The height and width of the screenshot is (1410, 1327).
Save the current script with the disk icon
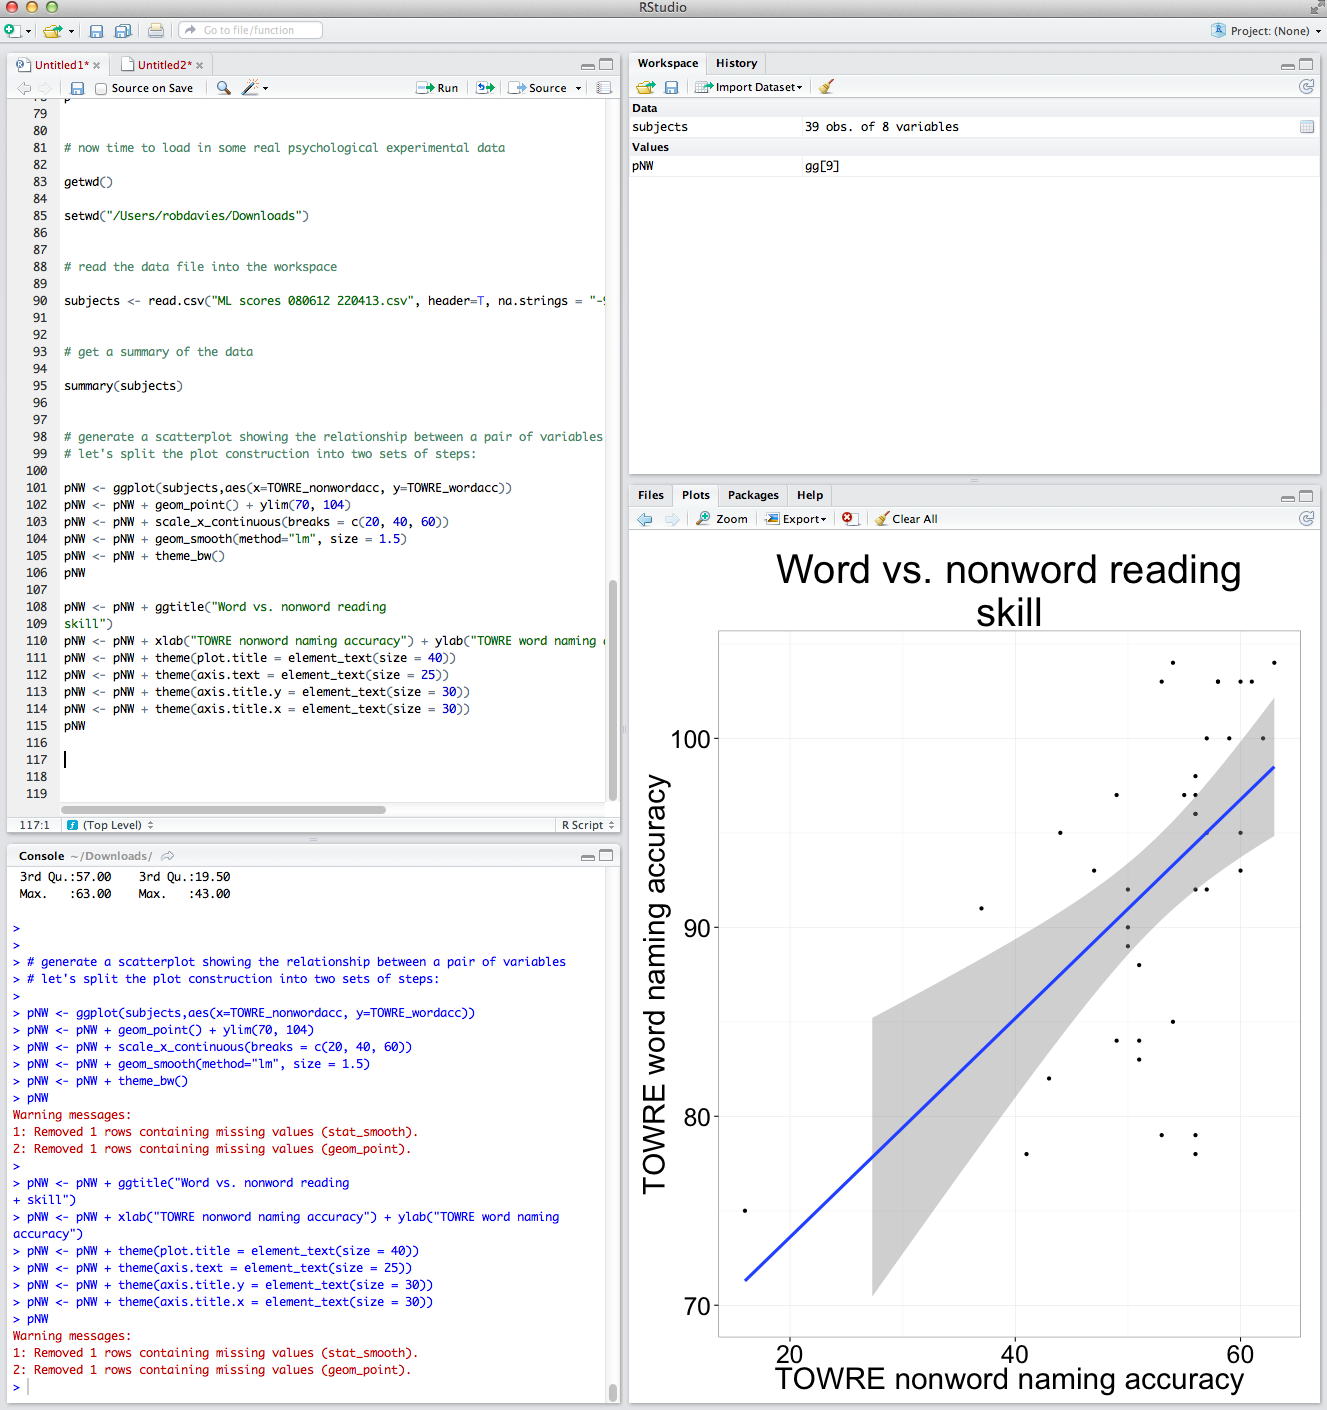77,88
